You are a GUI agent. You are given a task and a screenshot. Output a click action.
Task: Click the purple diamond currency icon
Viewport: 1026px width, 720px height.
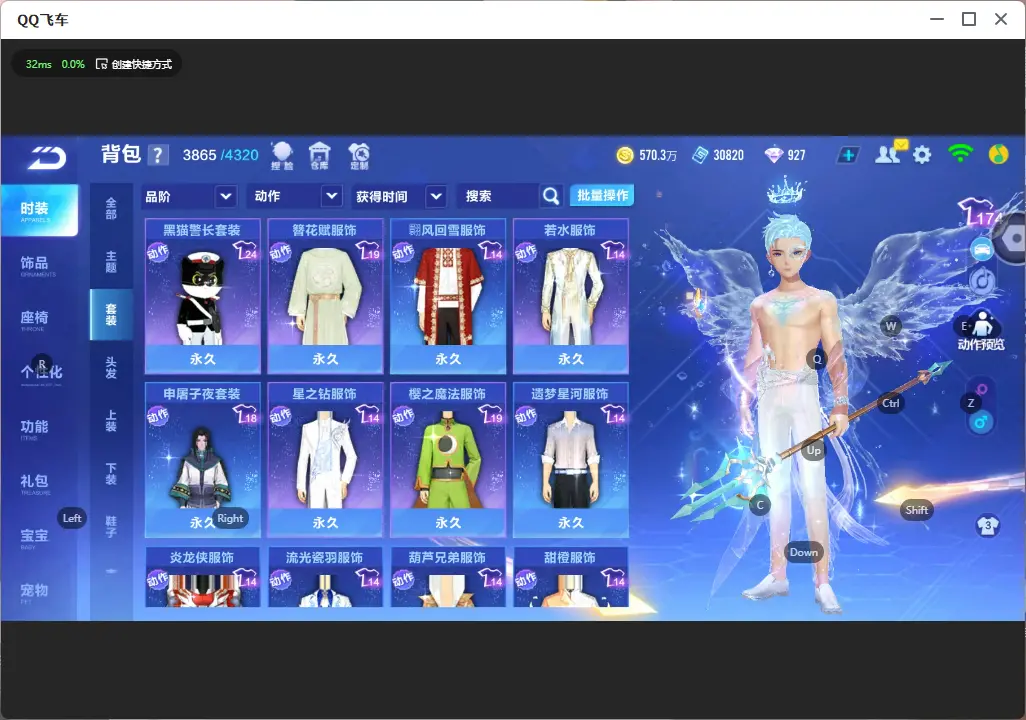coord(773,155)
